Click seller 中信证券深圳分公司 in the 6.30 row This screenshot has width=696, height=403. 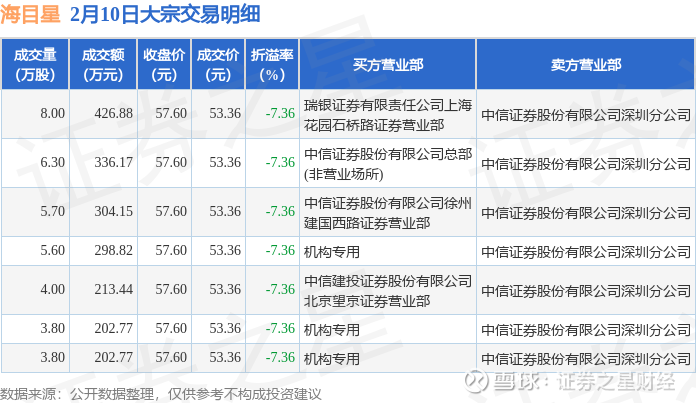click(586, 164)
